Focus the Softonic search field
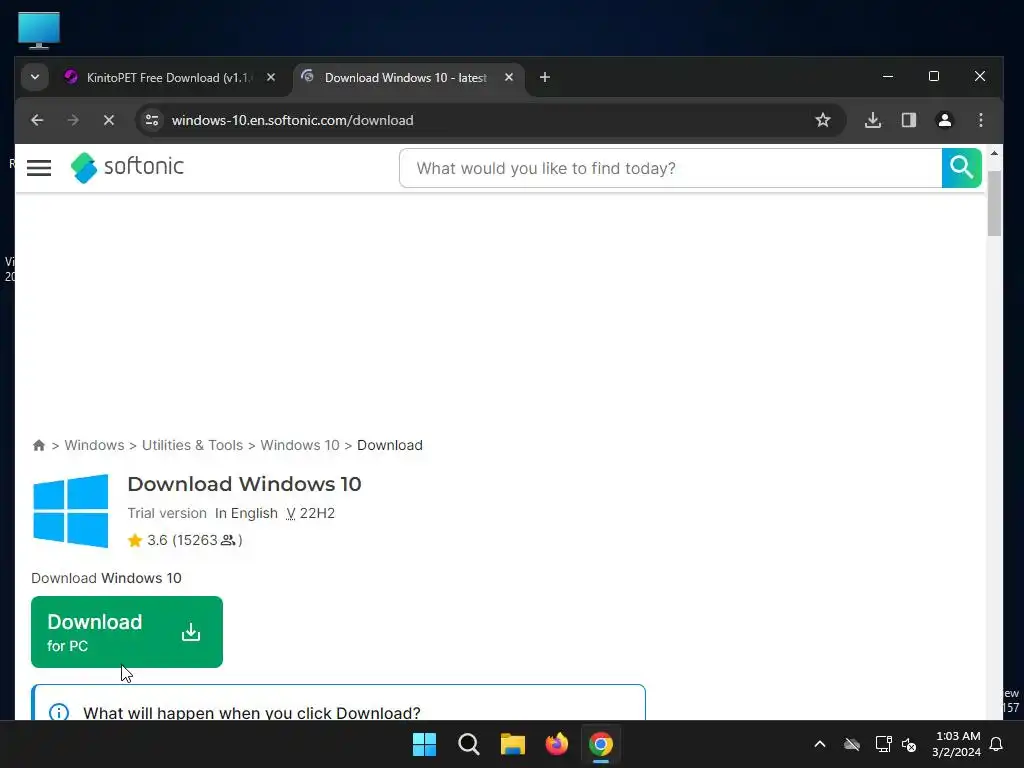The width and height of the screenshot is (1024, 768). [670, 168]
